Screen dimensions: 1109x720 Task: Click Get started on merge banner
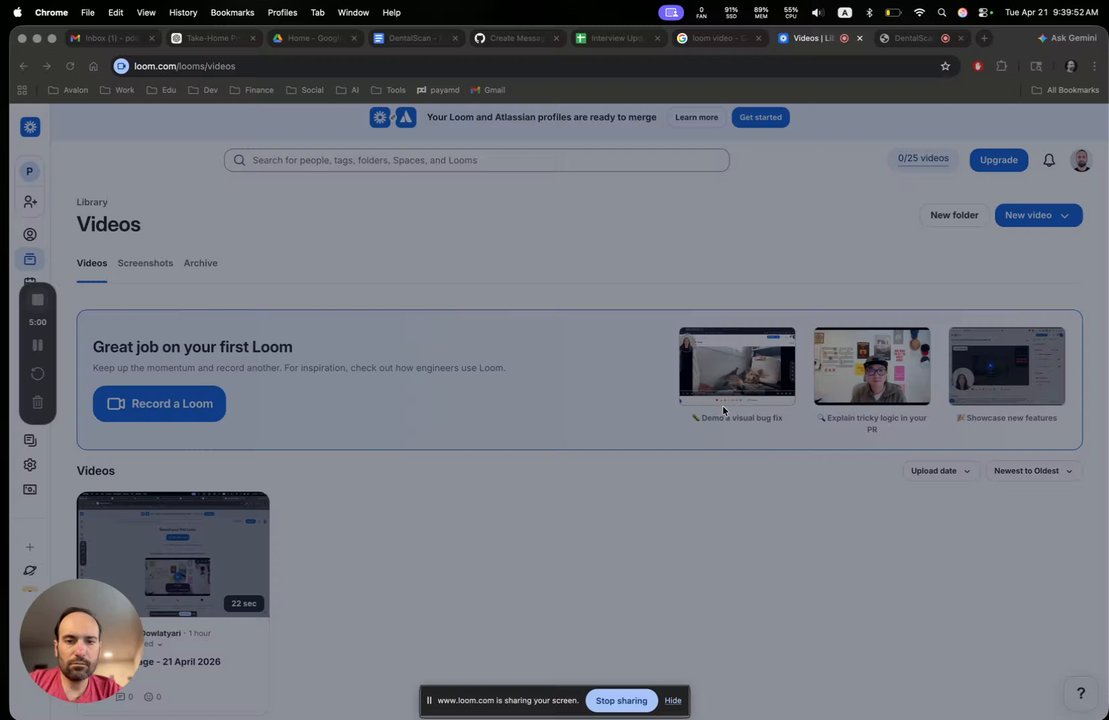(x=760, y=117)
